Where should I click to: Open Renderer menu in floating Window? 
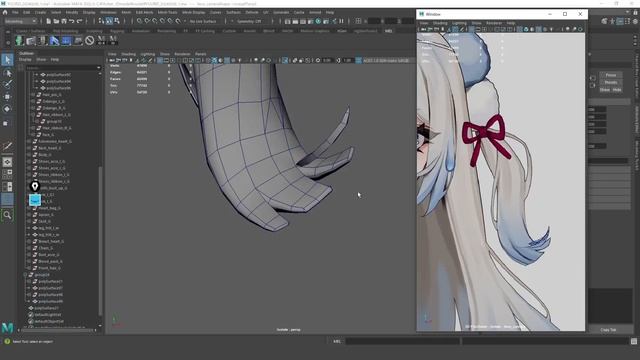[x=494, y=23]
